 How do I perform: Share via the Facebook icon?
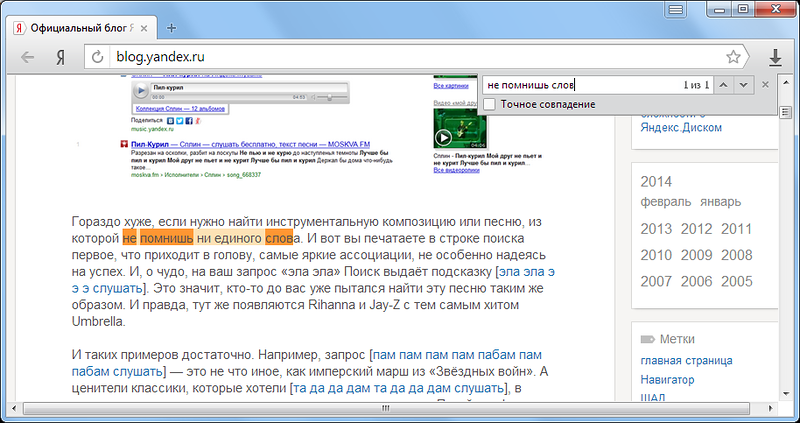click(x=189, y=121)
